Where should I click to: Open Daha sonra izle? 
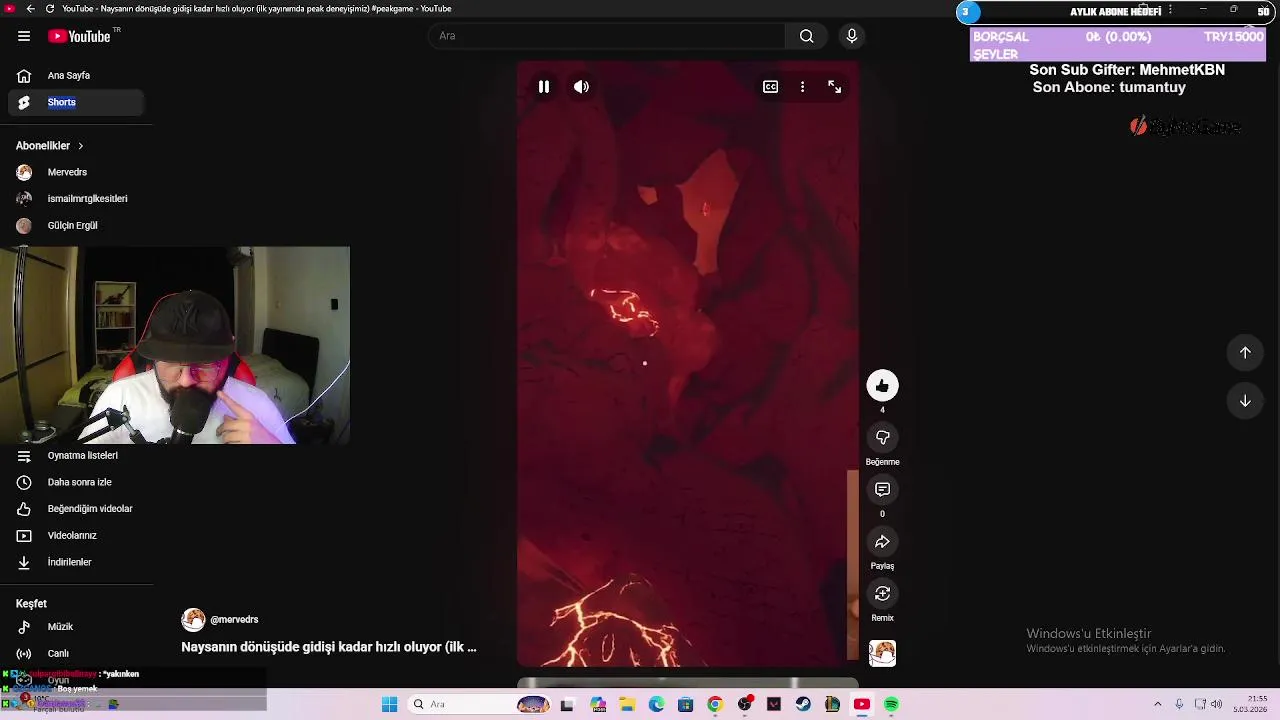(76, 482)
